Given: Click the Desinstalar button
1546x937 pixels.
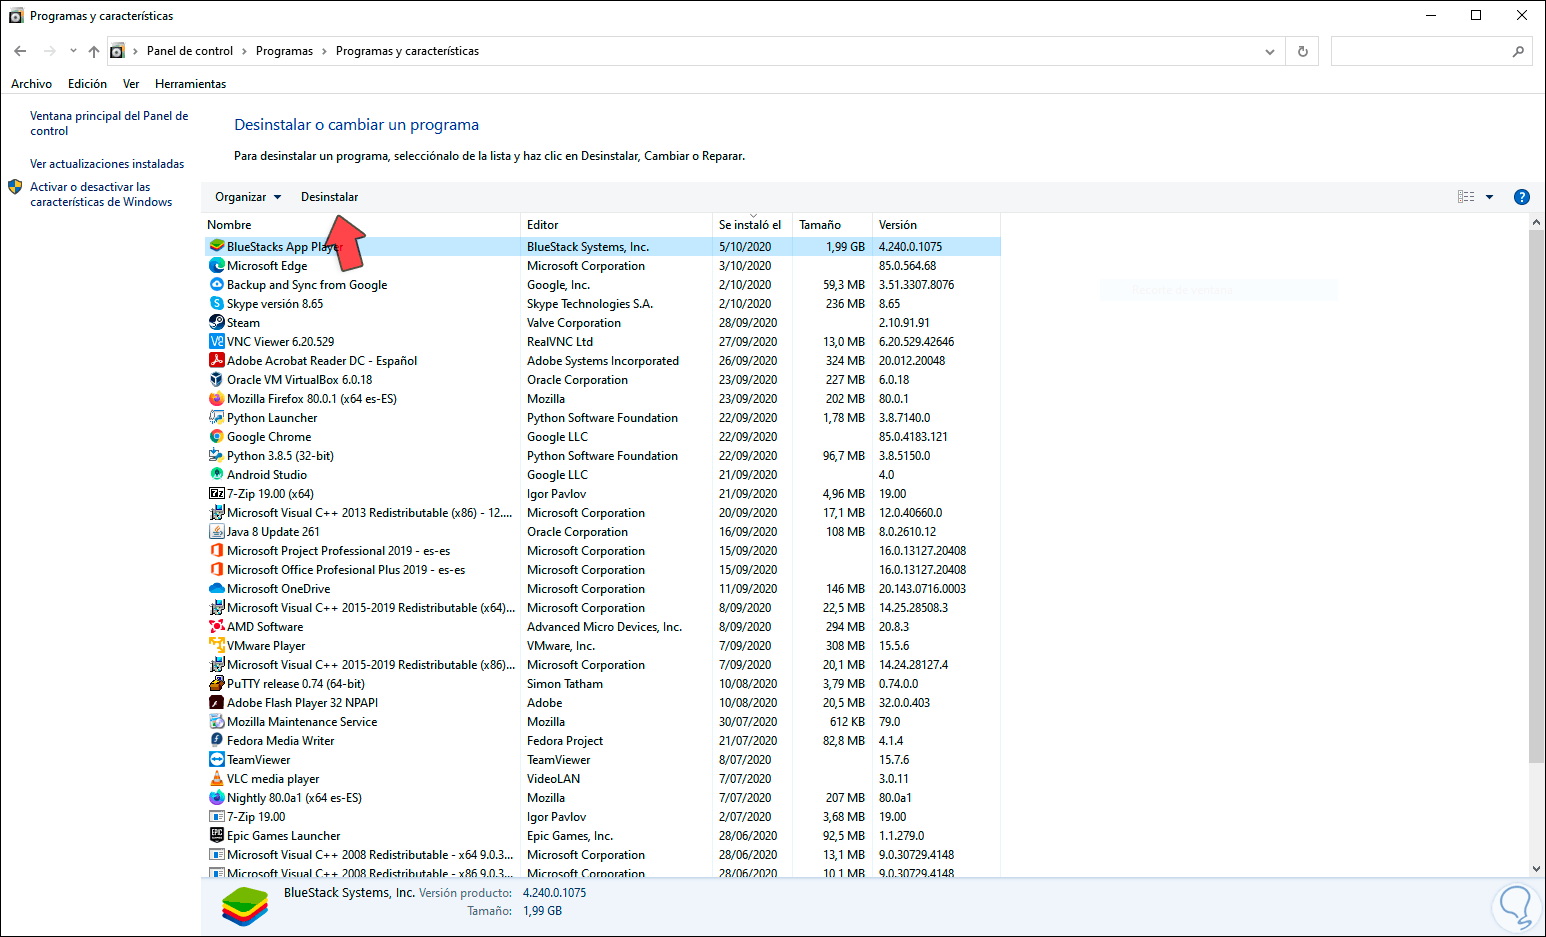Looking at the screenshot, I should [329, 197].
